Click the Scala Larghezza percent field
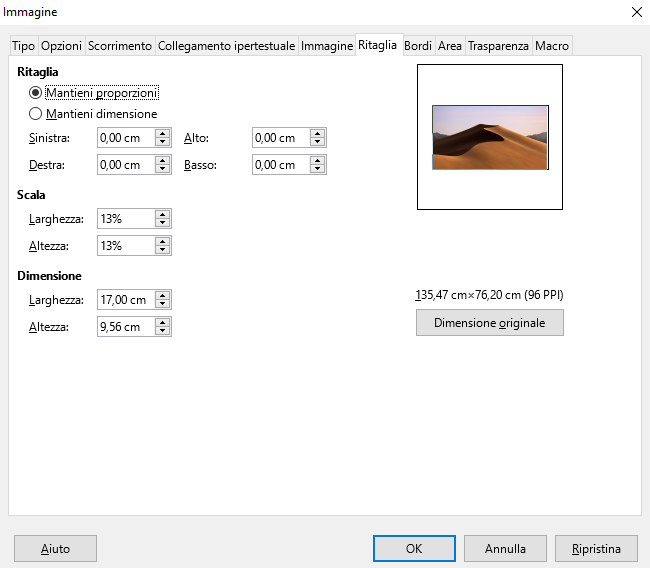650x568 pixels. (x=126, y=218)
